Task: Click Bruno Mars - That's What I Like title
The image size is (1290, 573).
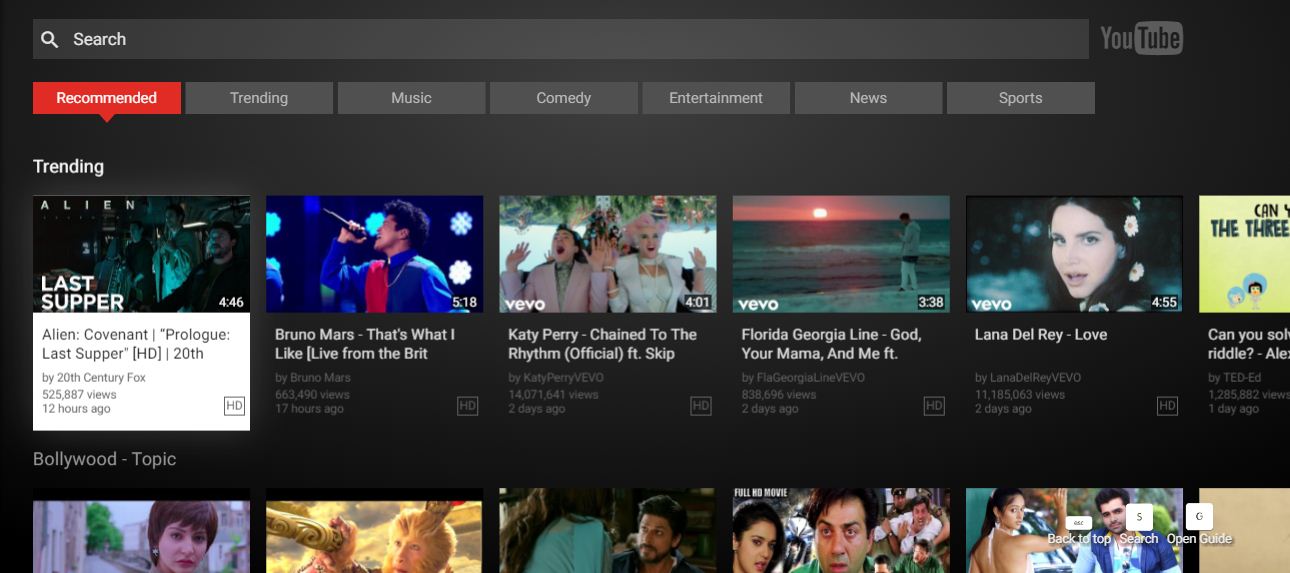Action: [365, 344]
